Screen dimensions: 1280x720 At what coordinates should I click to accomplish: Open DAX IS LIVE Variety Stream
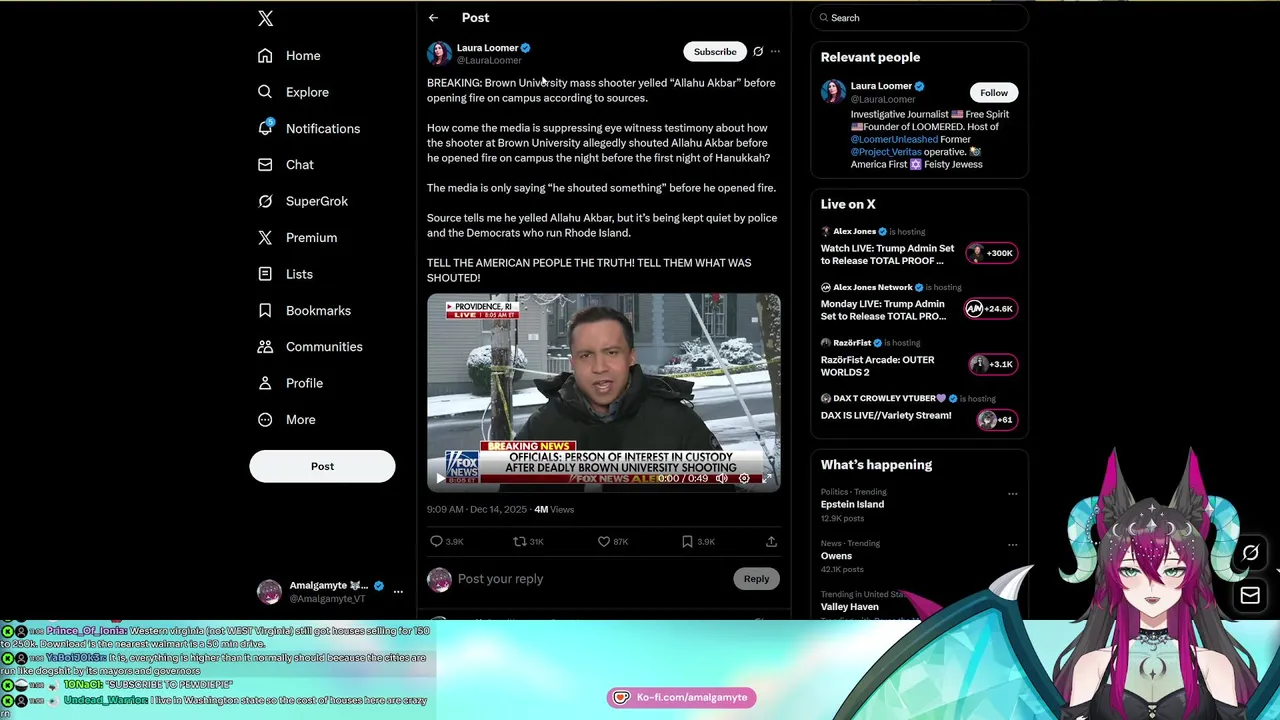(x=886, y=415)
